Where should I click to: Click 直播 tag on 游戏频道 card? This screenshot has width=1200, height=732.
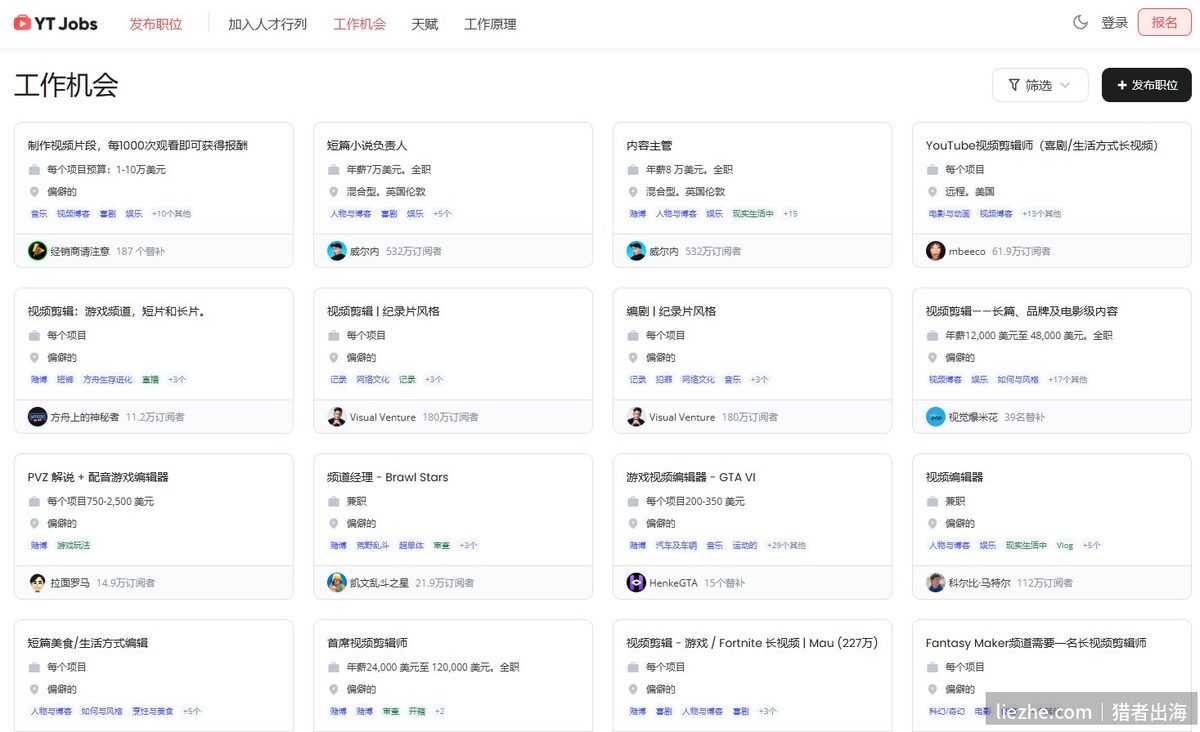pyautogui.click(x=150, y=380)
